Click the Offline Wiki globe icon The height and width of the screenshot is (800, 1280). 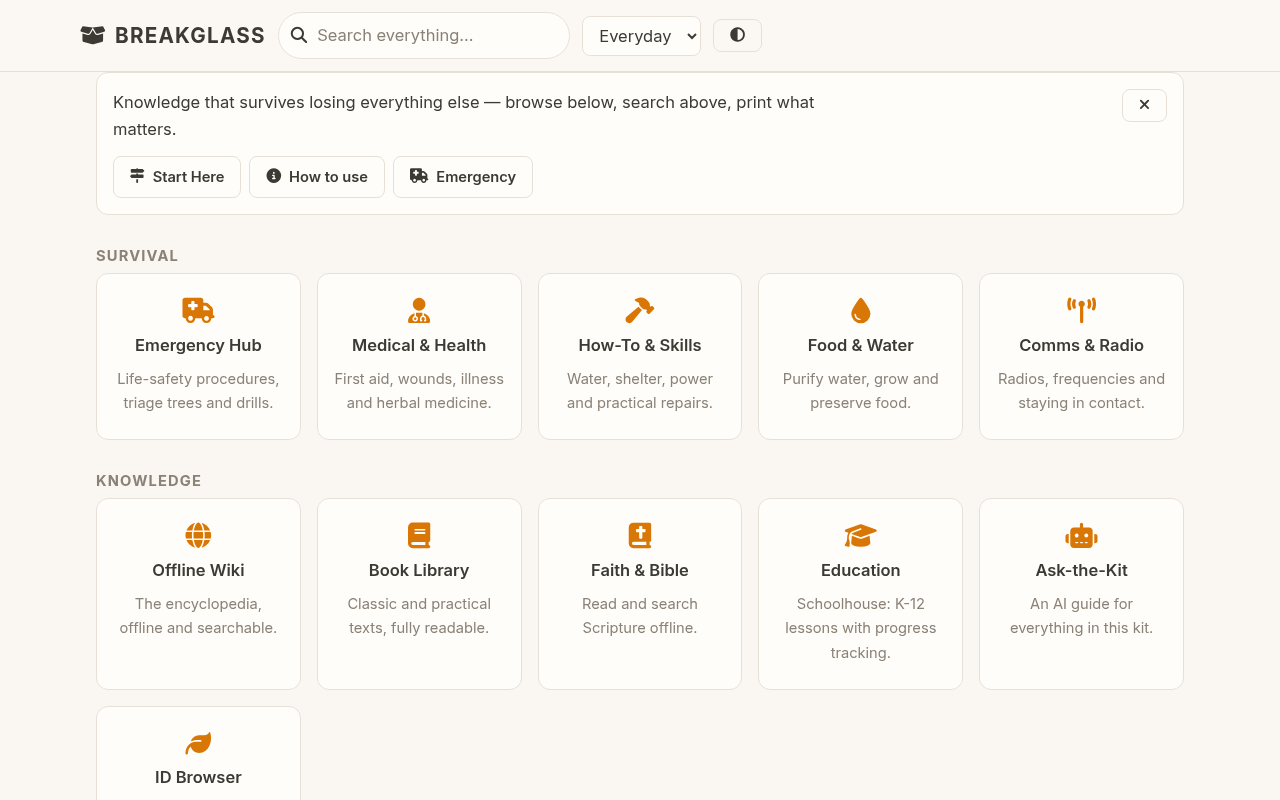[x=198, y=535]
